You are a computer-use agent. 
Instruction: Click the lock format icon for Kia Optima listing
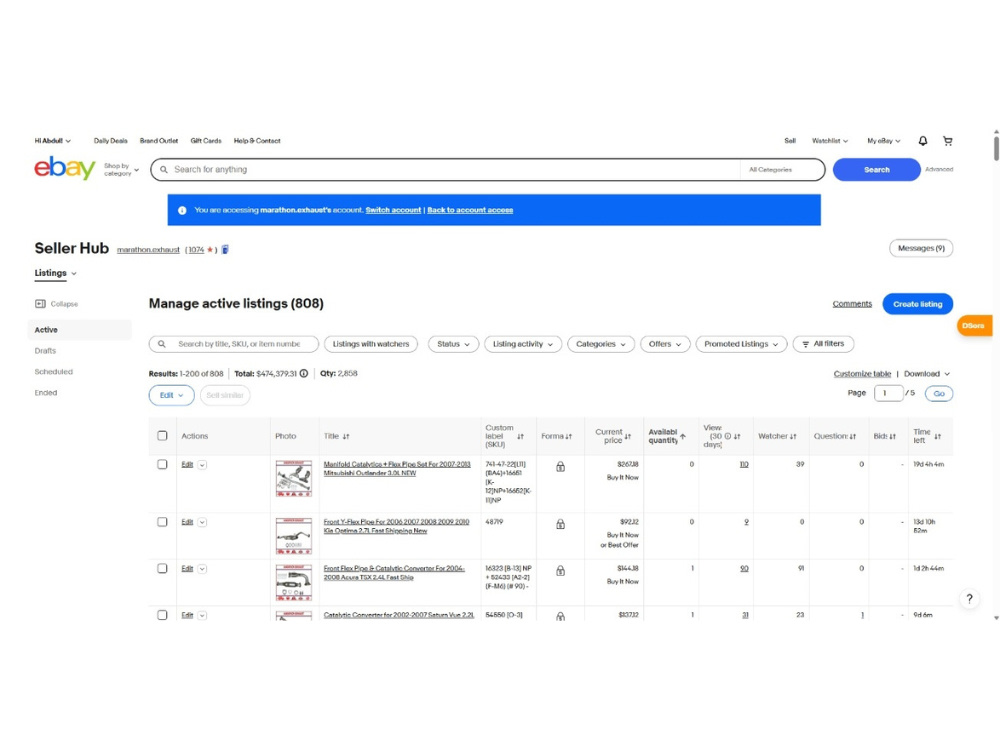pyautogui.click(x=560, y=524)
